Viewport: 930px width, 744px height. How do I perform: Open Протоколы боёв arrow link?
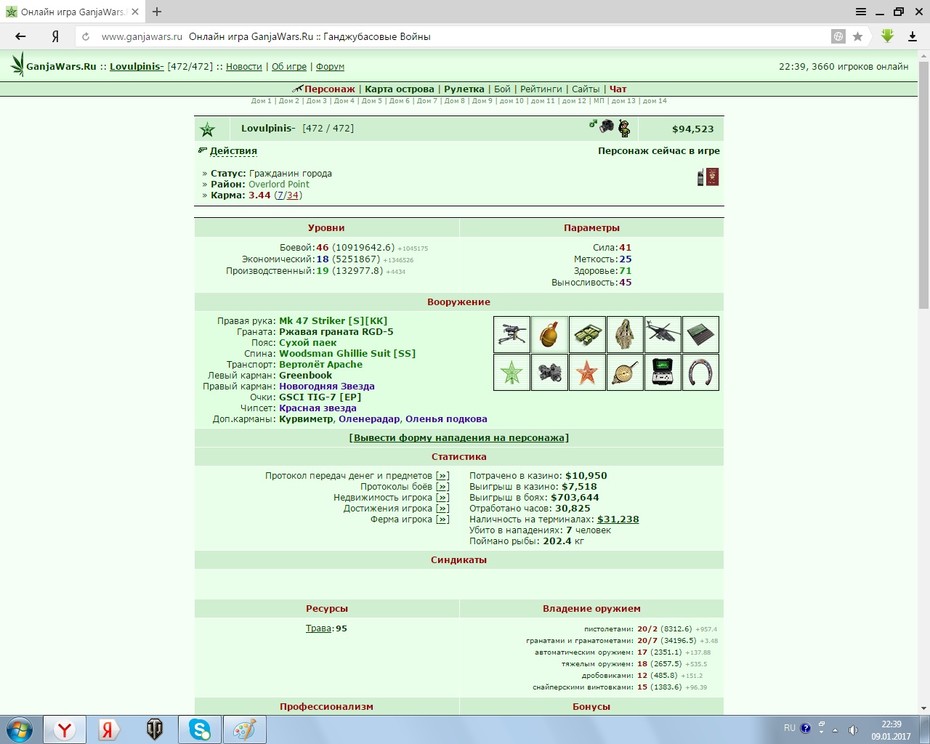point(442,487)
